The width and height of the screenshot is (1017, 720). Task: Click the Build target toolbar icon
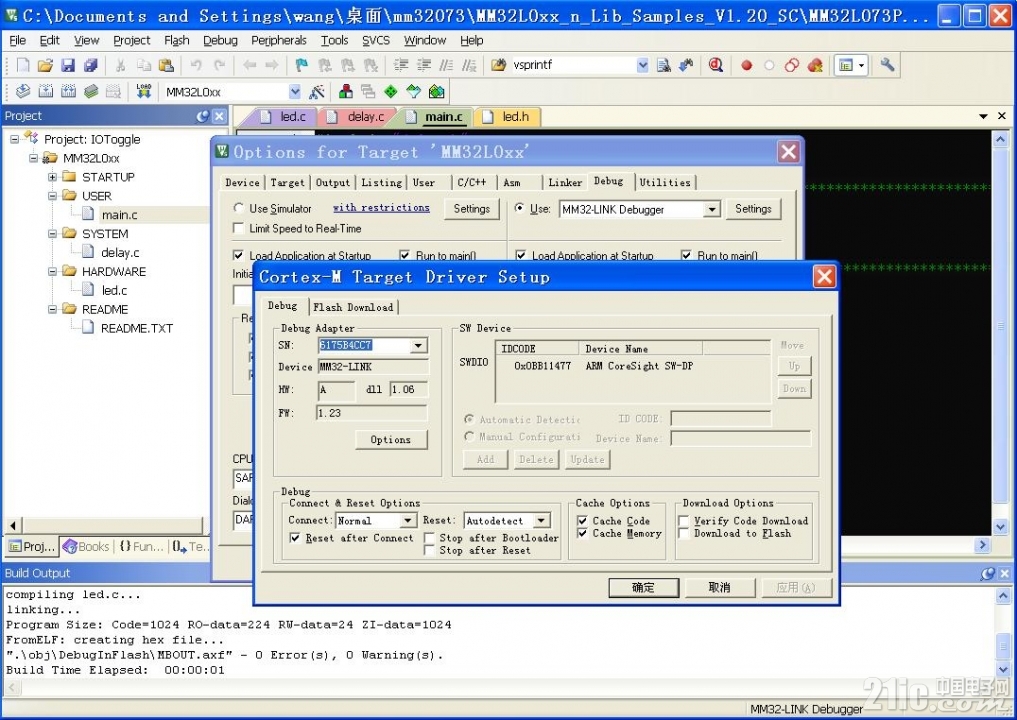[x=45, y=91]
